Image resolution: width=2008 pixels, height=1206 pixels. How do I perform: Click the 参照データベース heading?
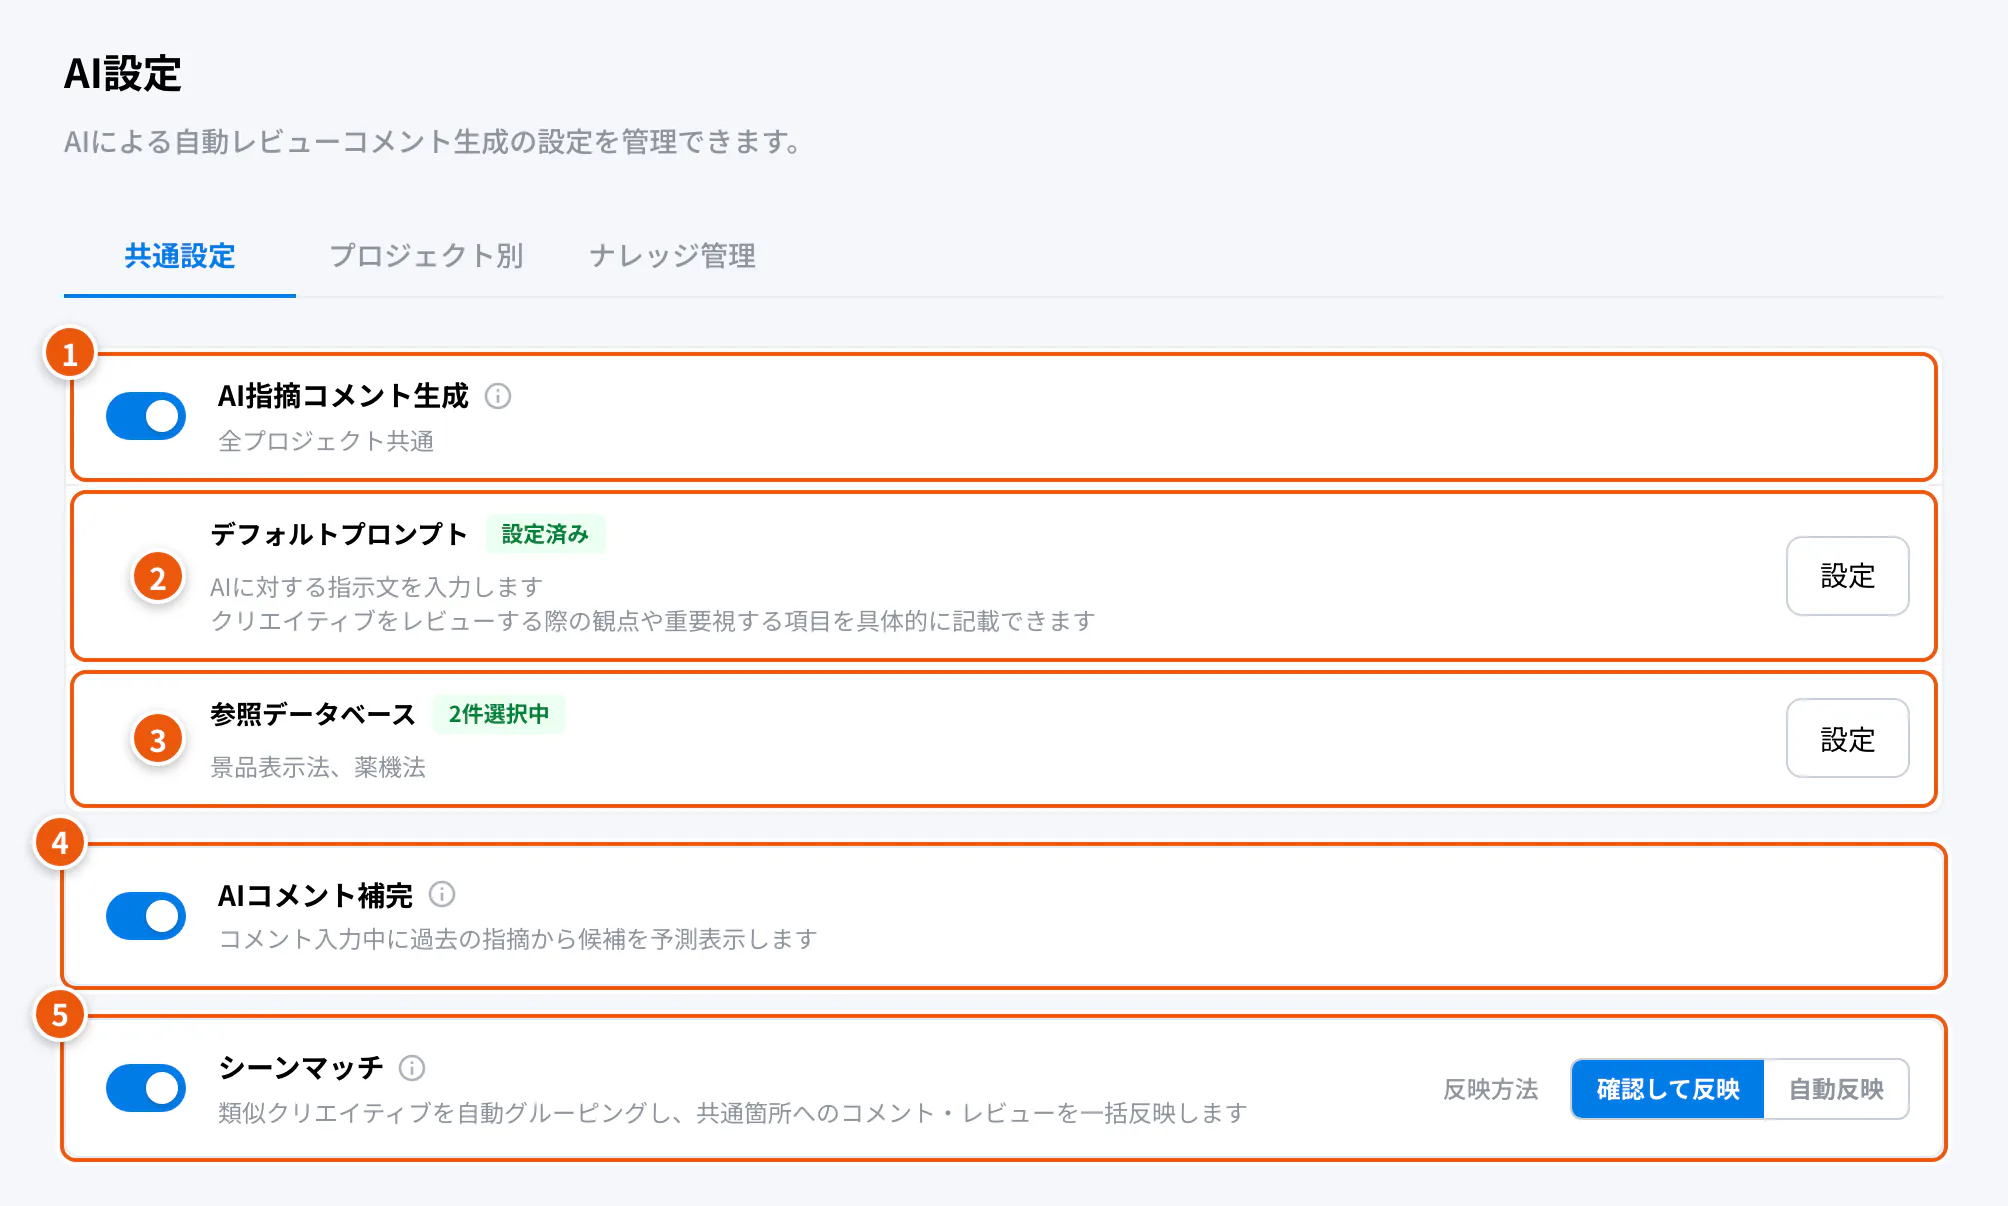[312, 714]
